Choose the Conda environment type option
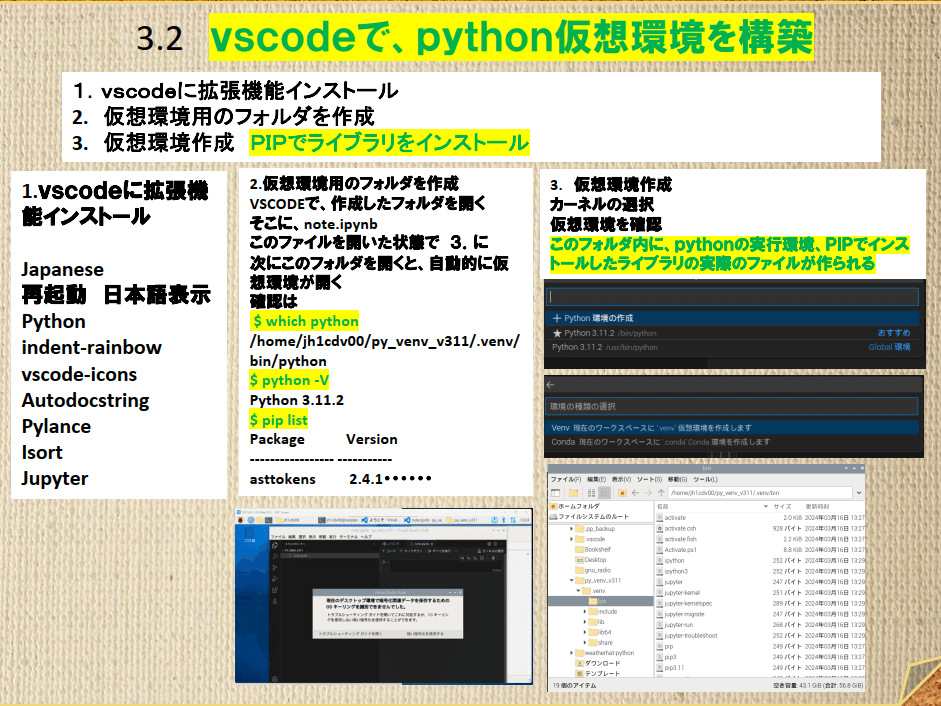The height and width of the screenshot is (706, 941). (x=732, y=442)
